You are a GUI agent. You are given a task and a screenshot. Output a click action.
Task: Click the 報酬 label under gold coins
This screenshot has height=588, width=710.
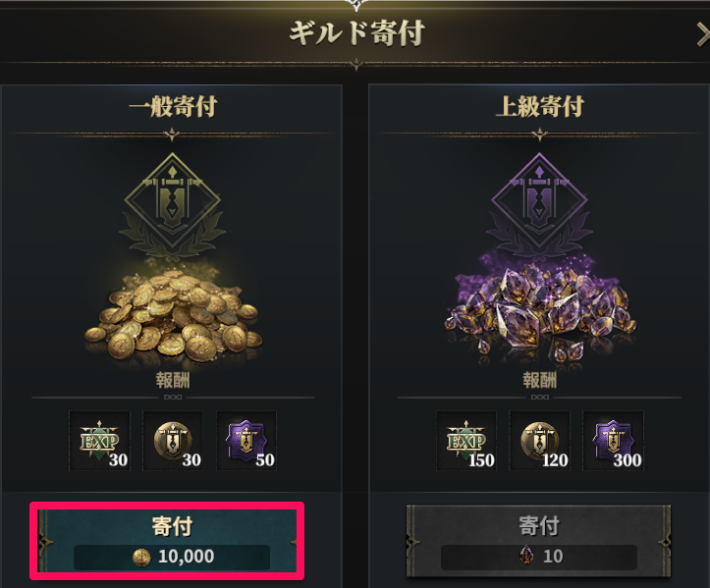coord(173,380)
